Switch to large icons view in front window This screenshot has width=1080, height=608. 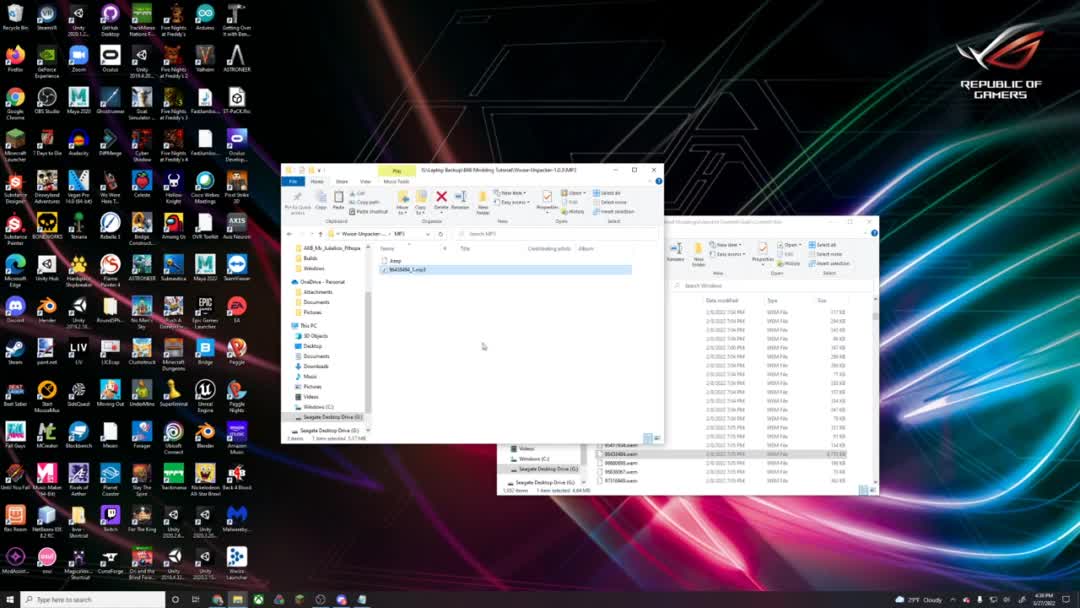[x=656, y=438]
